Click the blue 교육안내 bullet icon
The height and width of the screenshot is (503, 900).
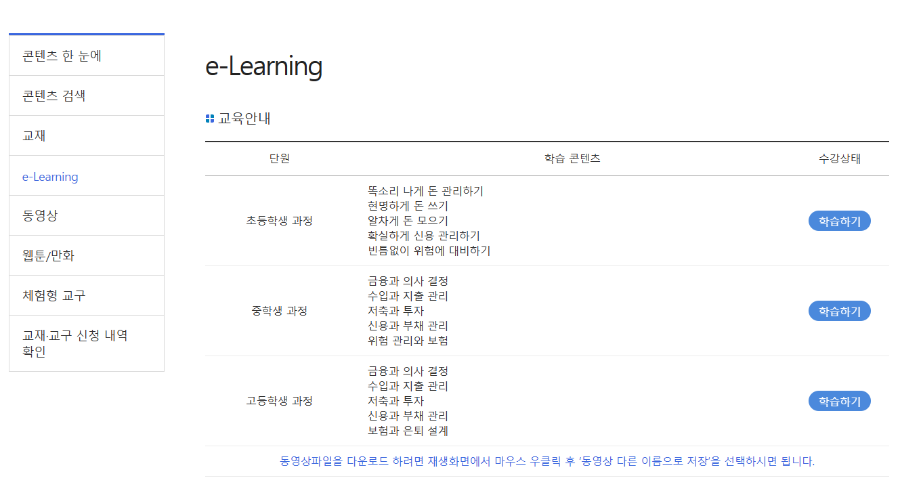point(210,118)
